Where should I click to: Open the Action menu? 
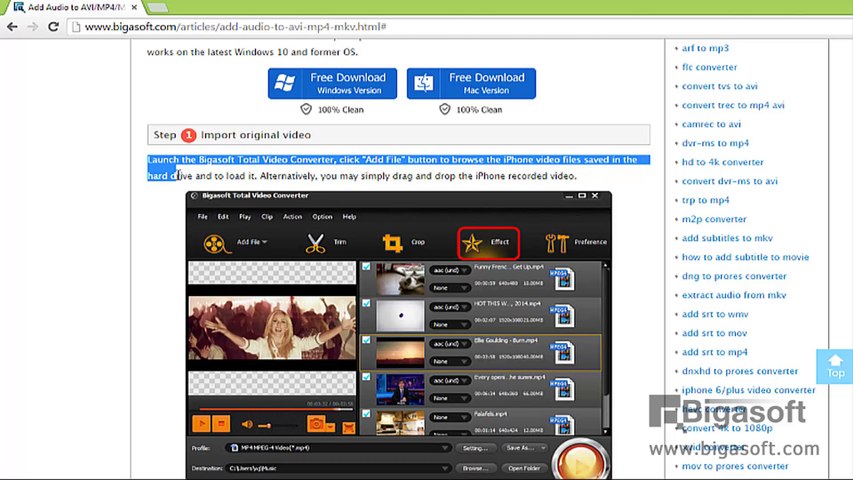click(292, 217)
